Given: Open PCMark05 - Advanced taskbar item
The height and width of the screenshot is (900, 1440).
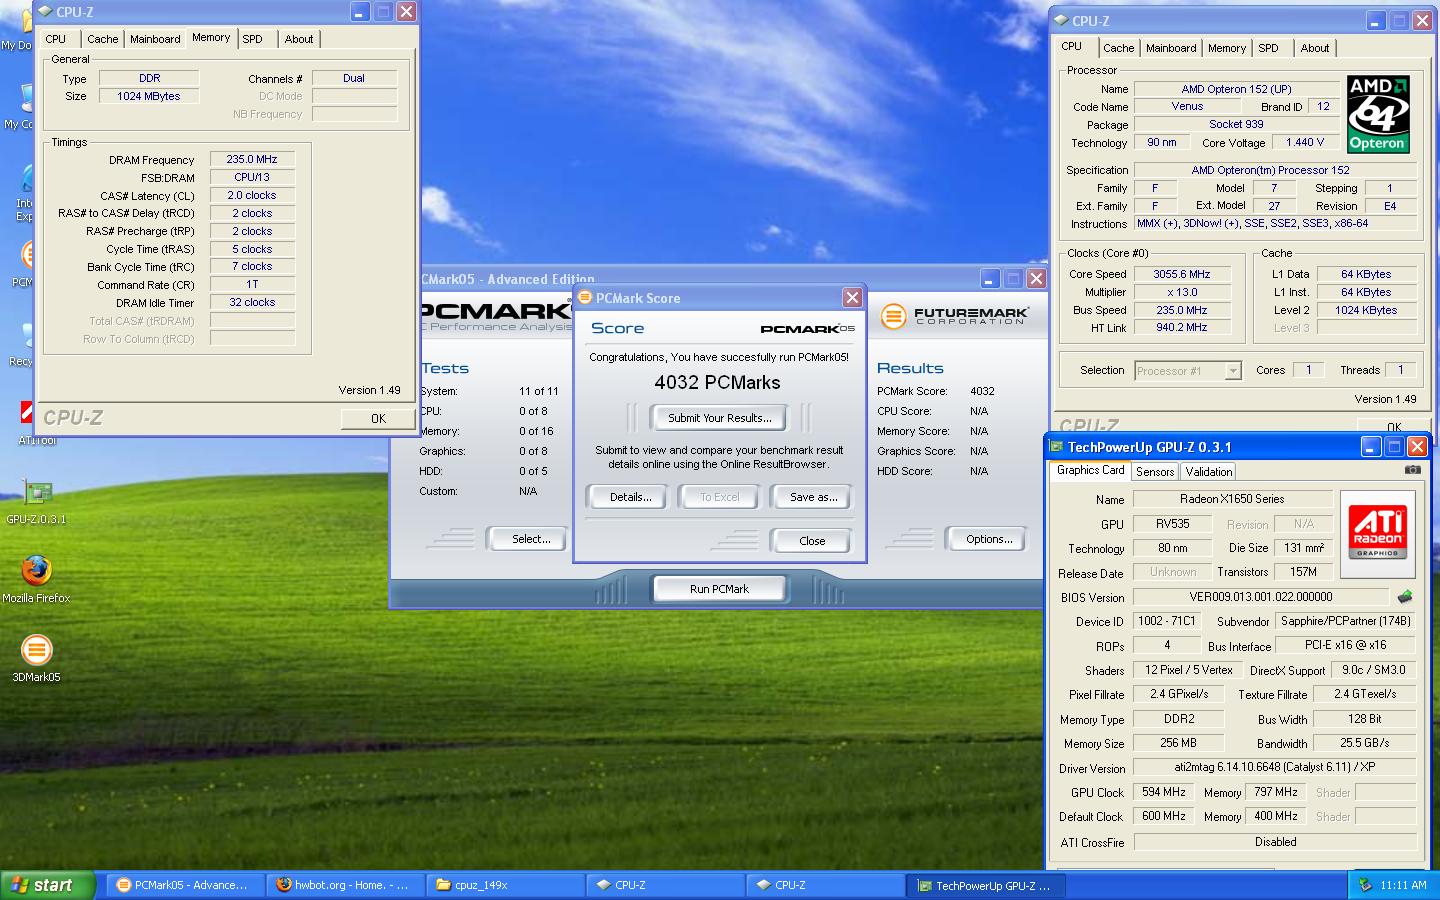Looking at the screenshot, I should [x=184, y=885].
